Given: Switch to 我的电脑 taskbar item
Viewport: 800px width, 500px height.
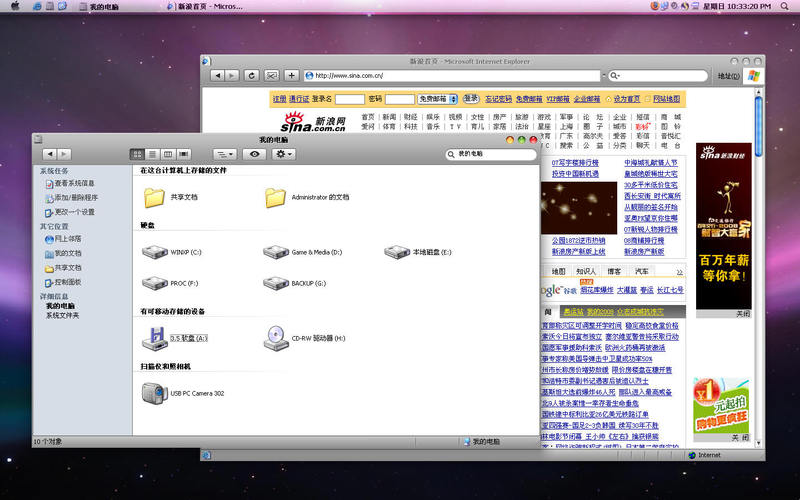Looking at the screenshot, I should pyautogui.click(x=99, y=7).
